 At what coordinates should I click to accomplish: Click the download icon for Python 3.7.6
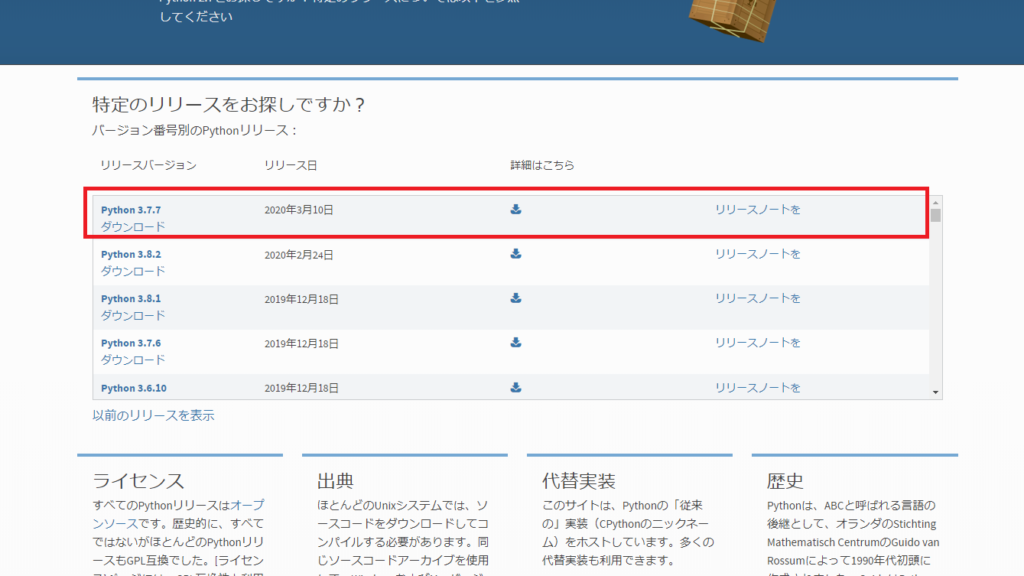coord(515,342)
